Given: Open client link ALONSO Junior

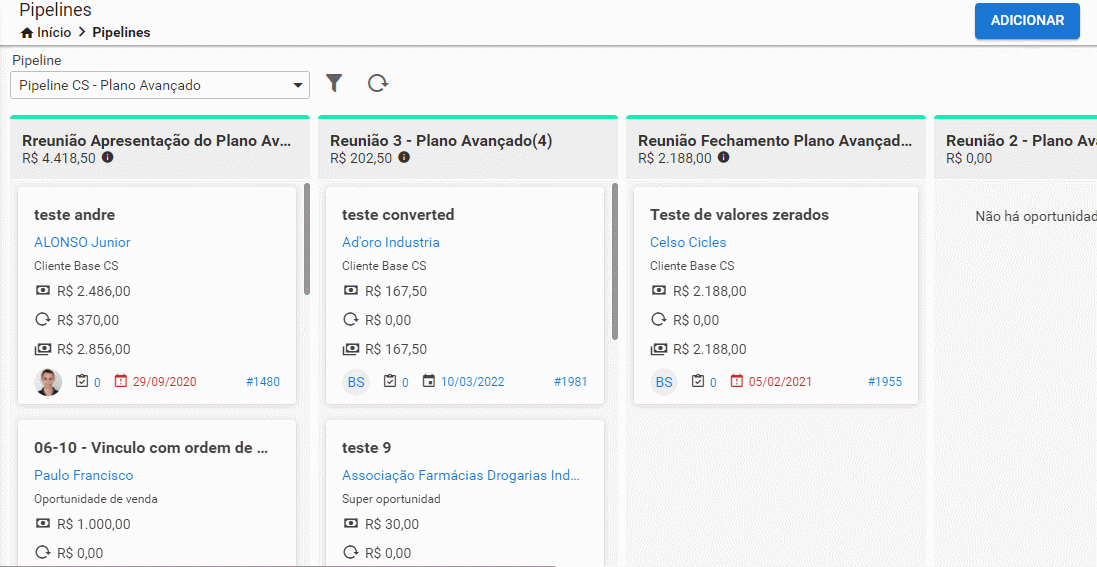Looking at the screenshot, I should (x=83, y=242).
